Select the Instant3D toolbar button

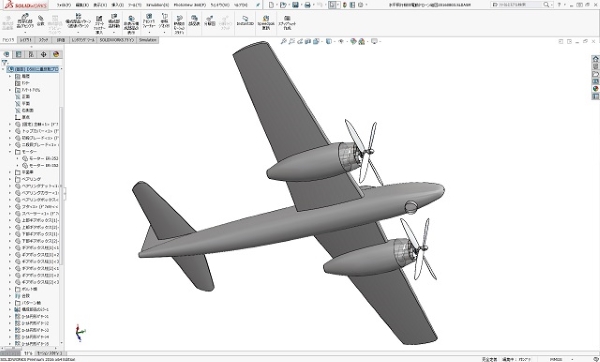tap(245, 21)
